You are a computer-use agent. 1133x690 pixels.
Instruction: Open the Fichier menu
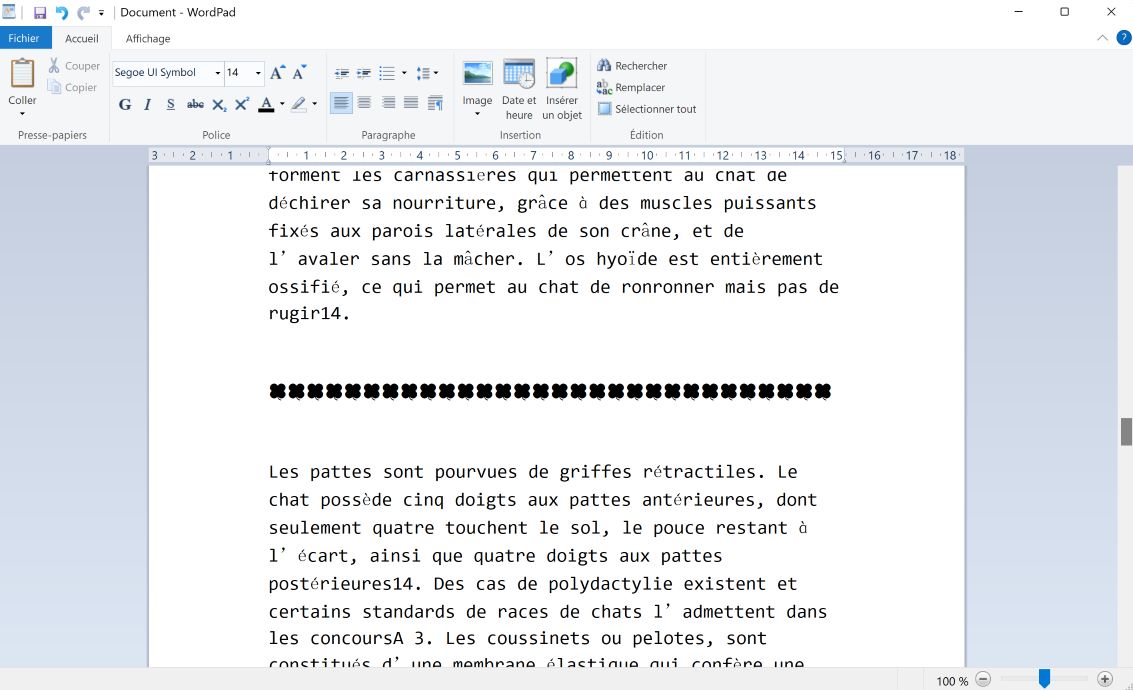(24, 38)
